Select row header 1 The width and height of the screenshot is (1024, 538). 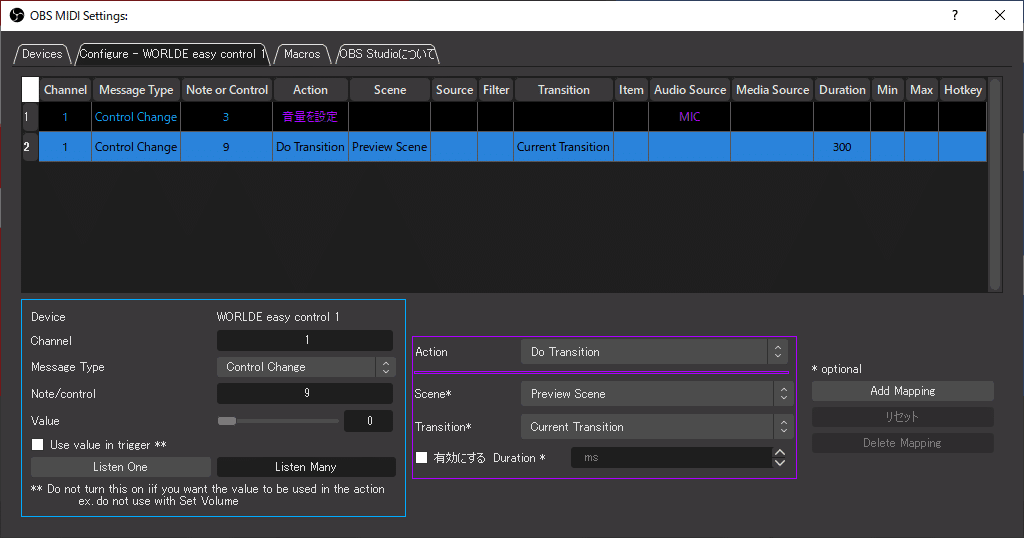[x=30, y=117]
